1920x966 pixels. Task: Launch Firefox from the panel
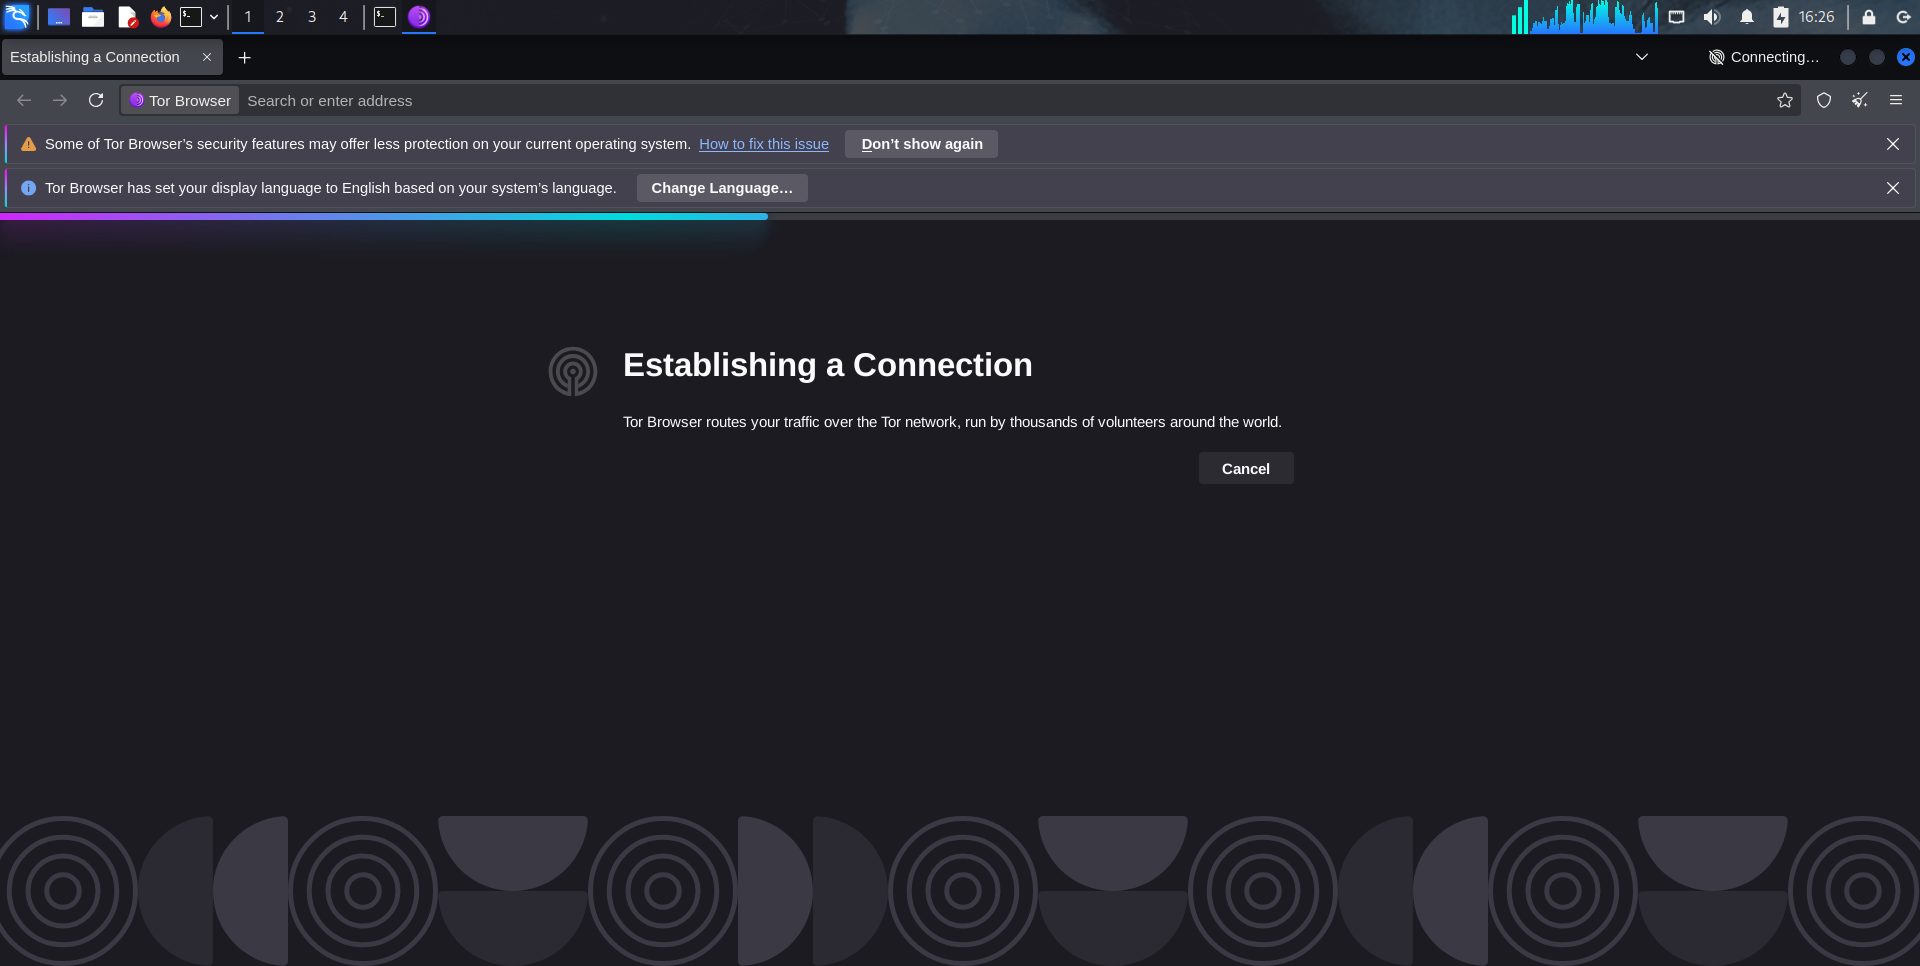pyautogui.click(x=160, y=17)
